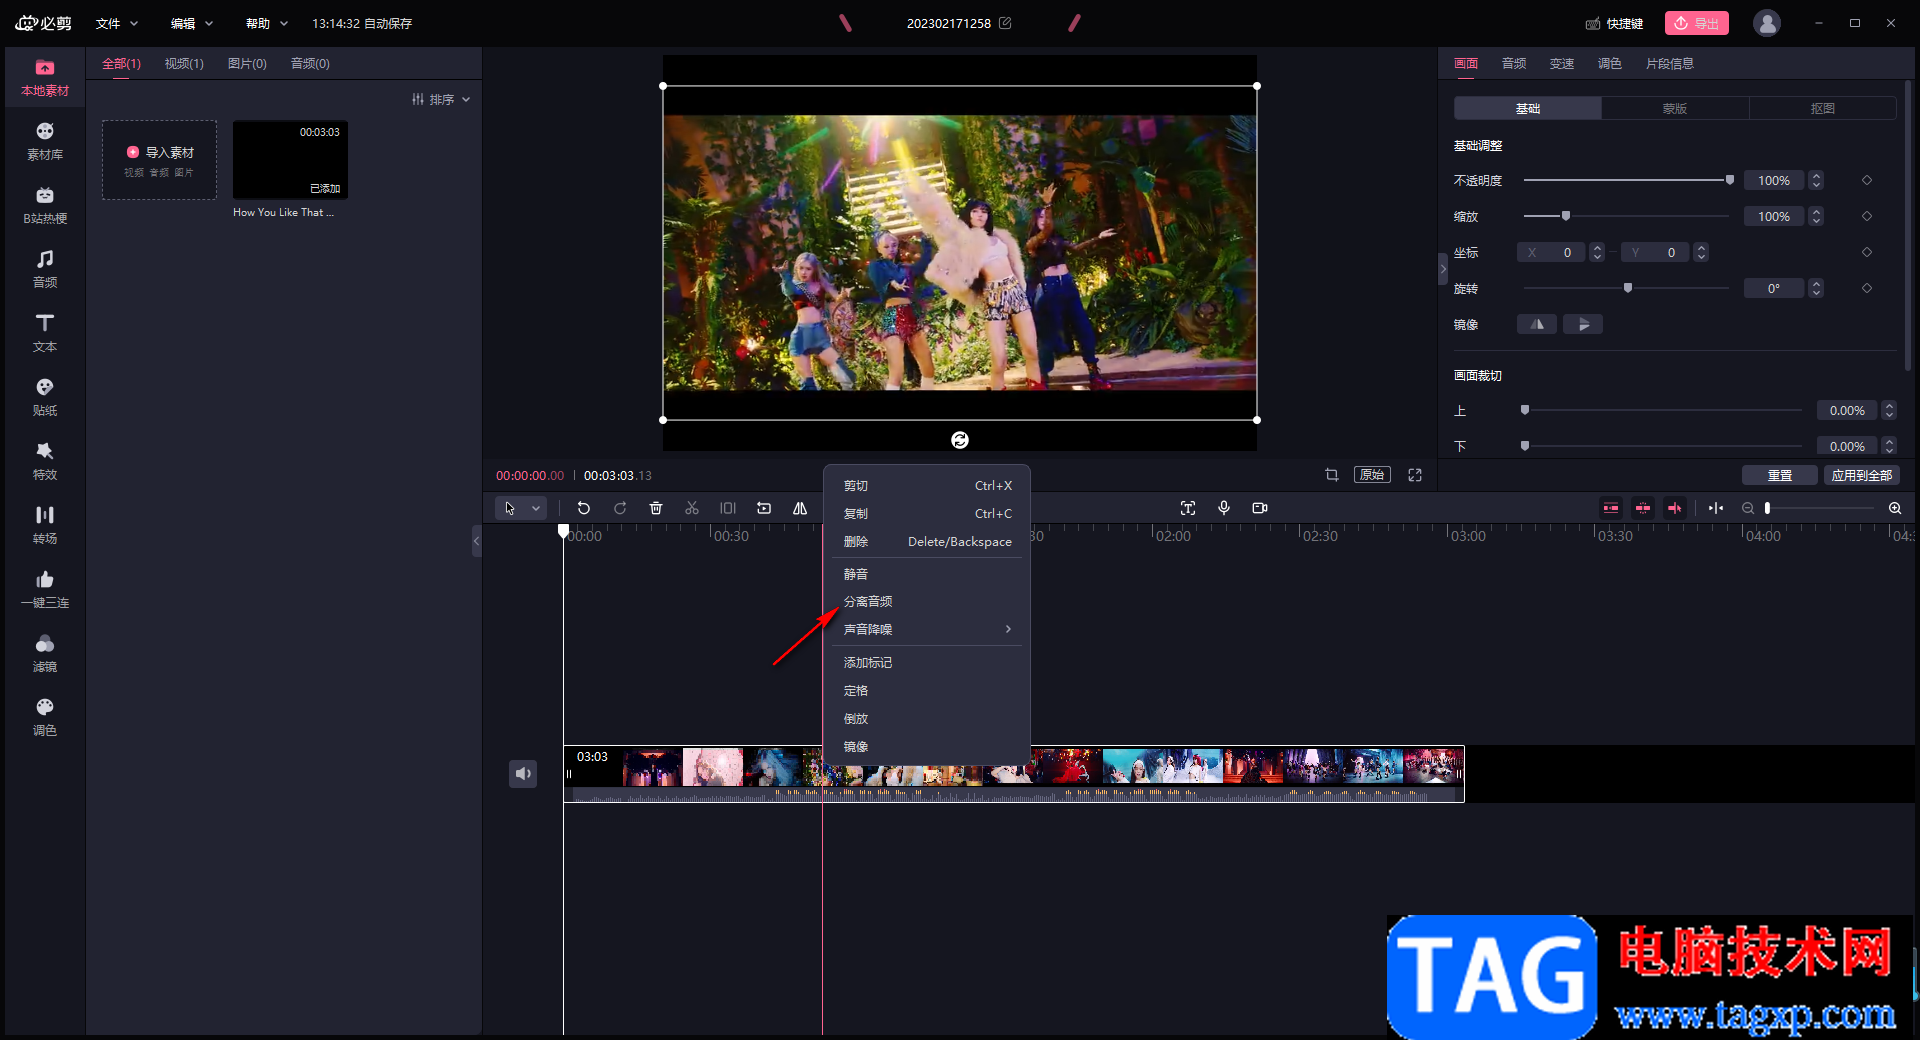Open the filters (滤镜) panel
1920x1040 pixels.
[x=45, y=654]
